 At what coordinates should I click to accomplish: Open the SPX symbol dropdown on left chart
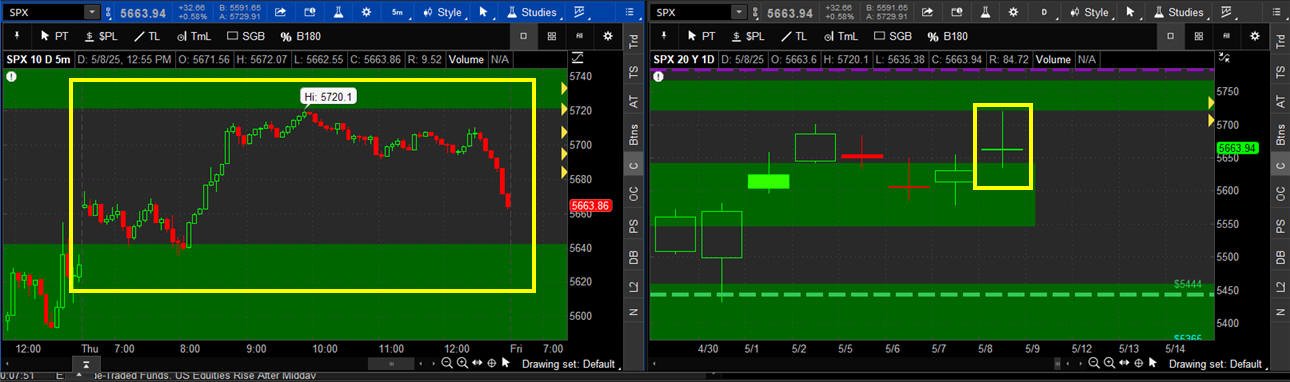click(92, 12)
